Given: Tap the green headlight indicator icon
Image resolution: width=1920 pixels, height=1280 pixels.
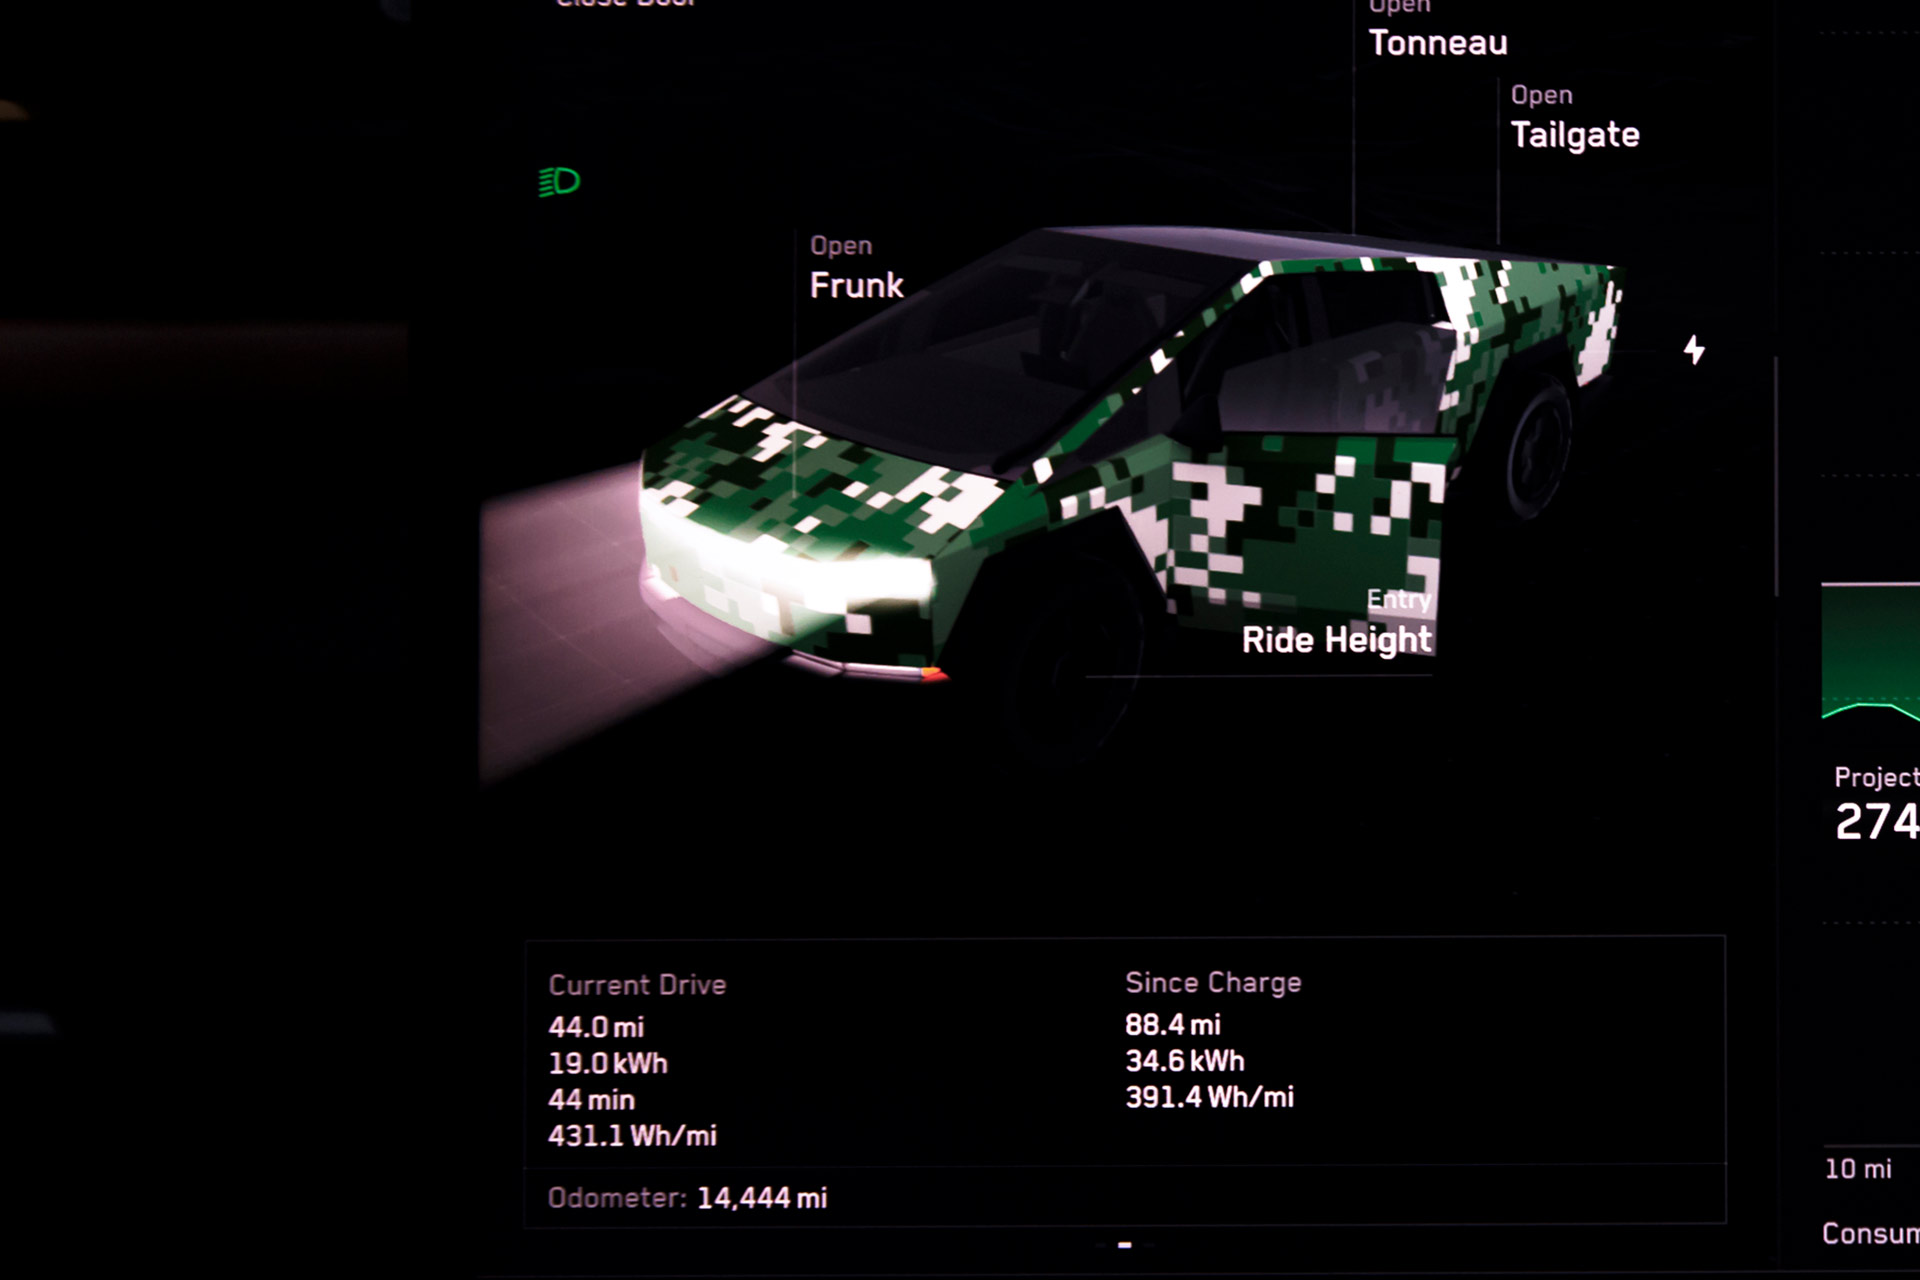Looking at the screenshot, I should coord(559,182).
